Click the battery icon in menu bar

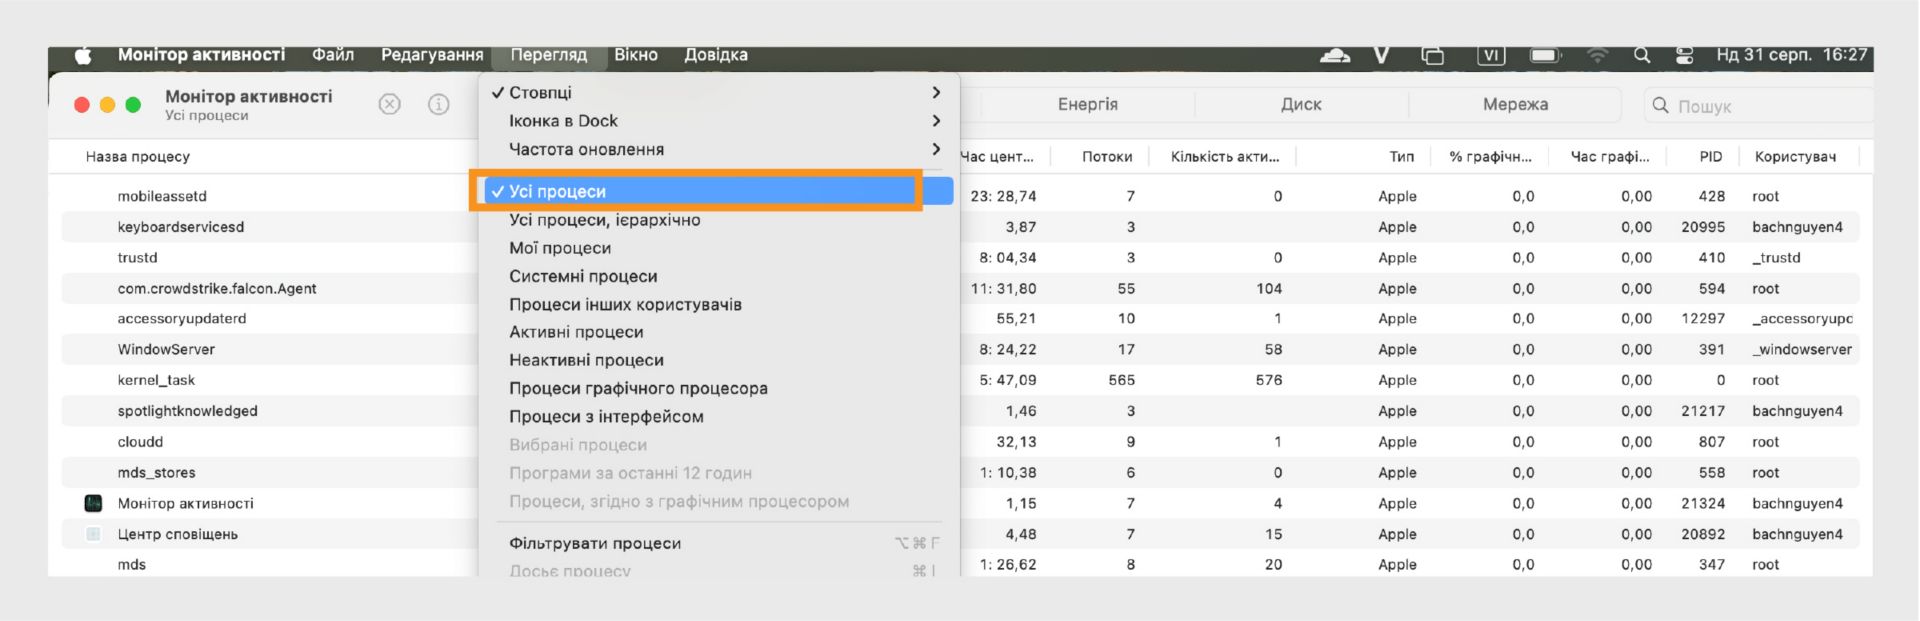(1545, 56)
